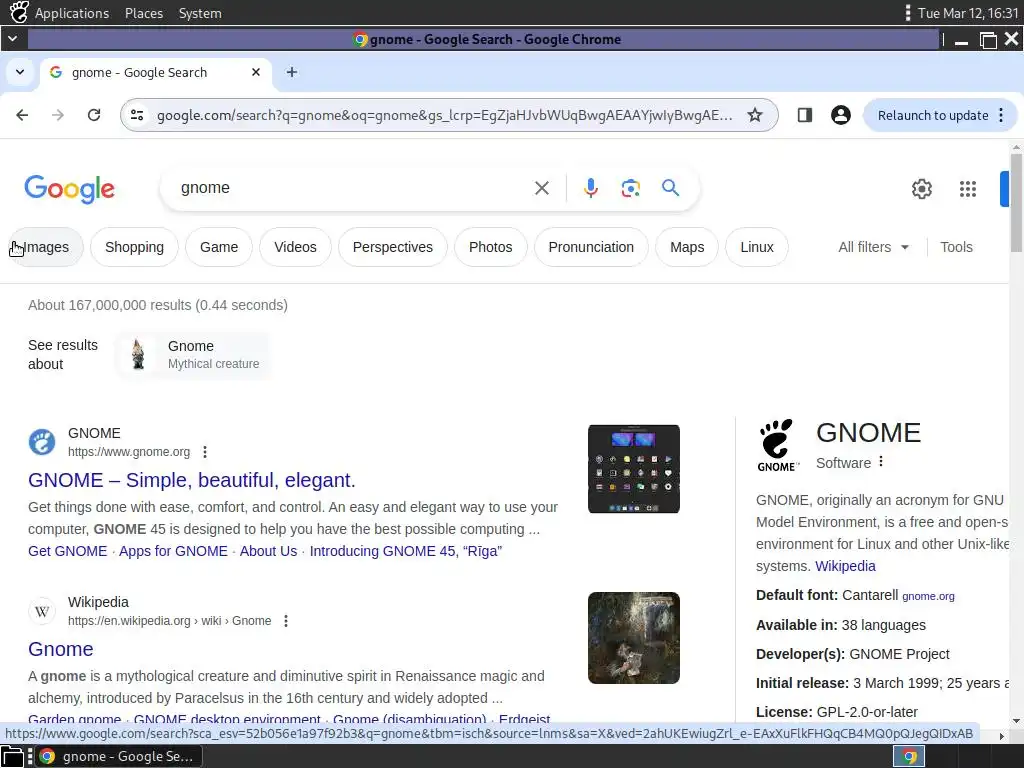This screenshot has width=1024, height=768.
Task: Click the vertical page scrollbar
Action: tap(1016, 202)
